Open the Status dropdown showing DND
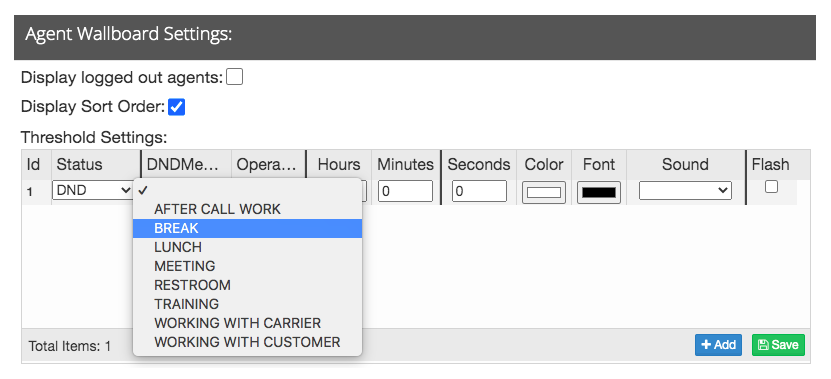 click(x=93, y=190)
